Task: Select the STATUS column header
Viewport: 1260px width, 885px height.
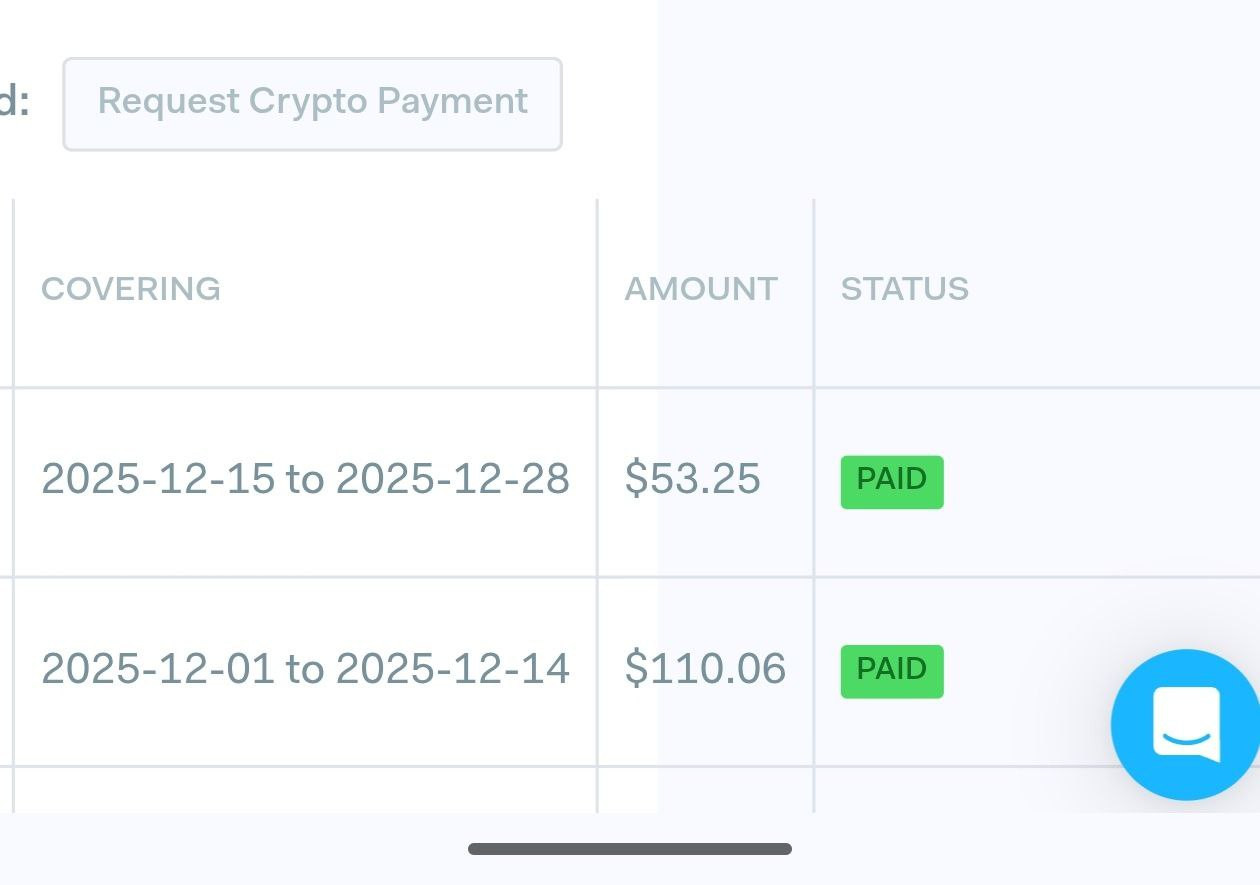Action: coord(904,289)
